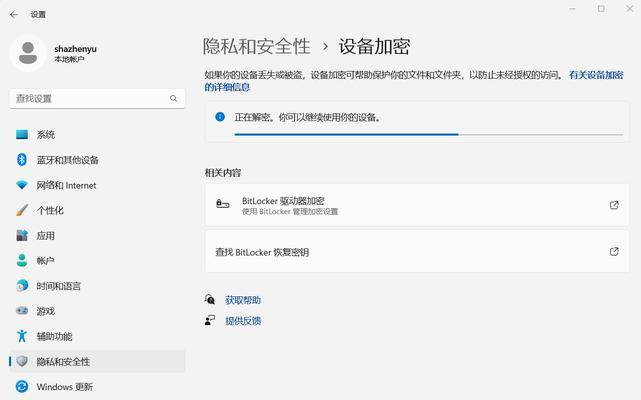
Task: Click the 提供反馈 link
Action: click(243, 321)
